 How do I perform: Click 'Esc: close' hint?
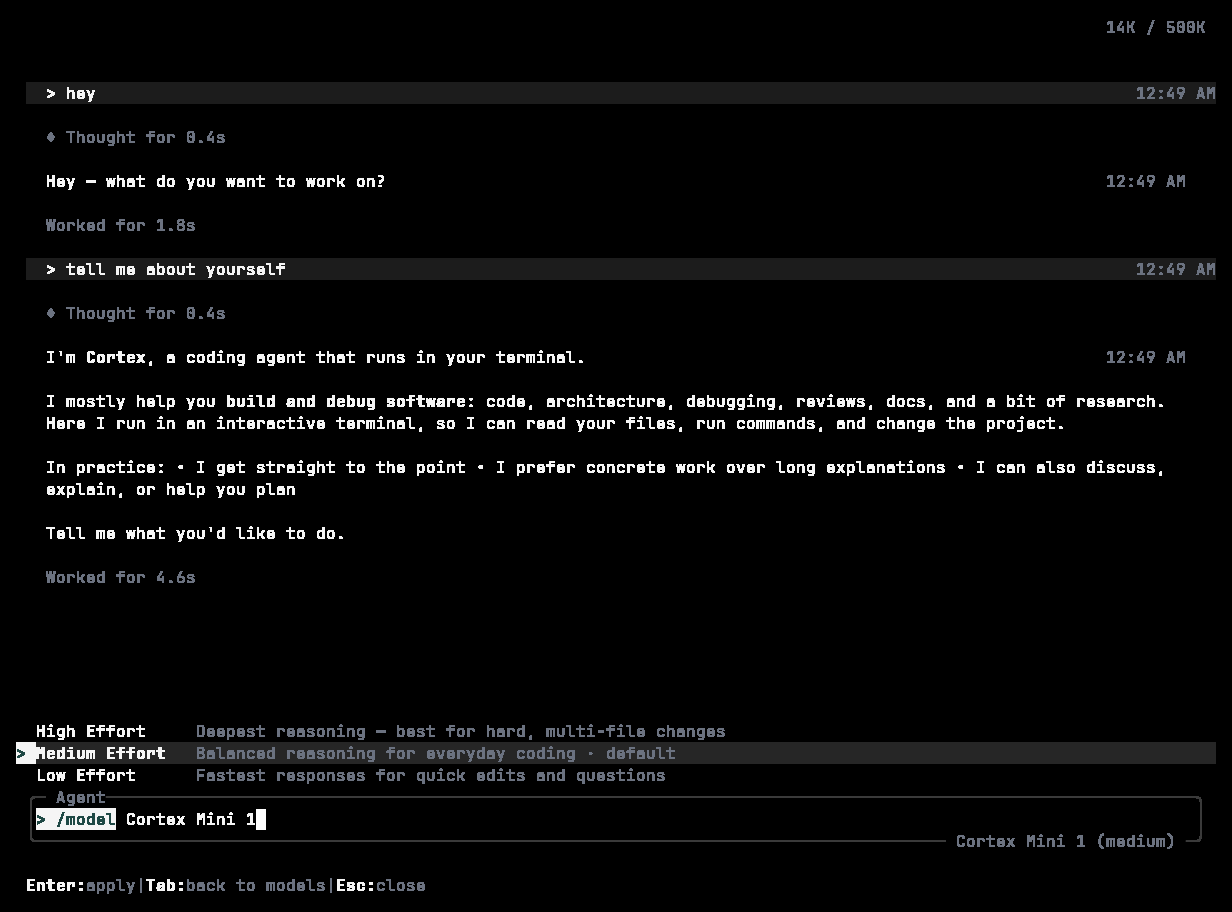(381, 885)
